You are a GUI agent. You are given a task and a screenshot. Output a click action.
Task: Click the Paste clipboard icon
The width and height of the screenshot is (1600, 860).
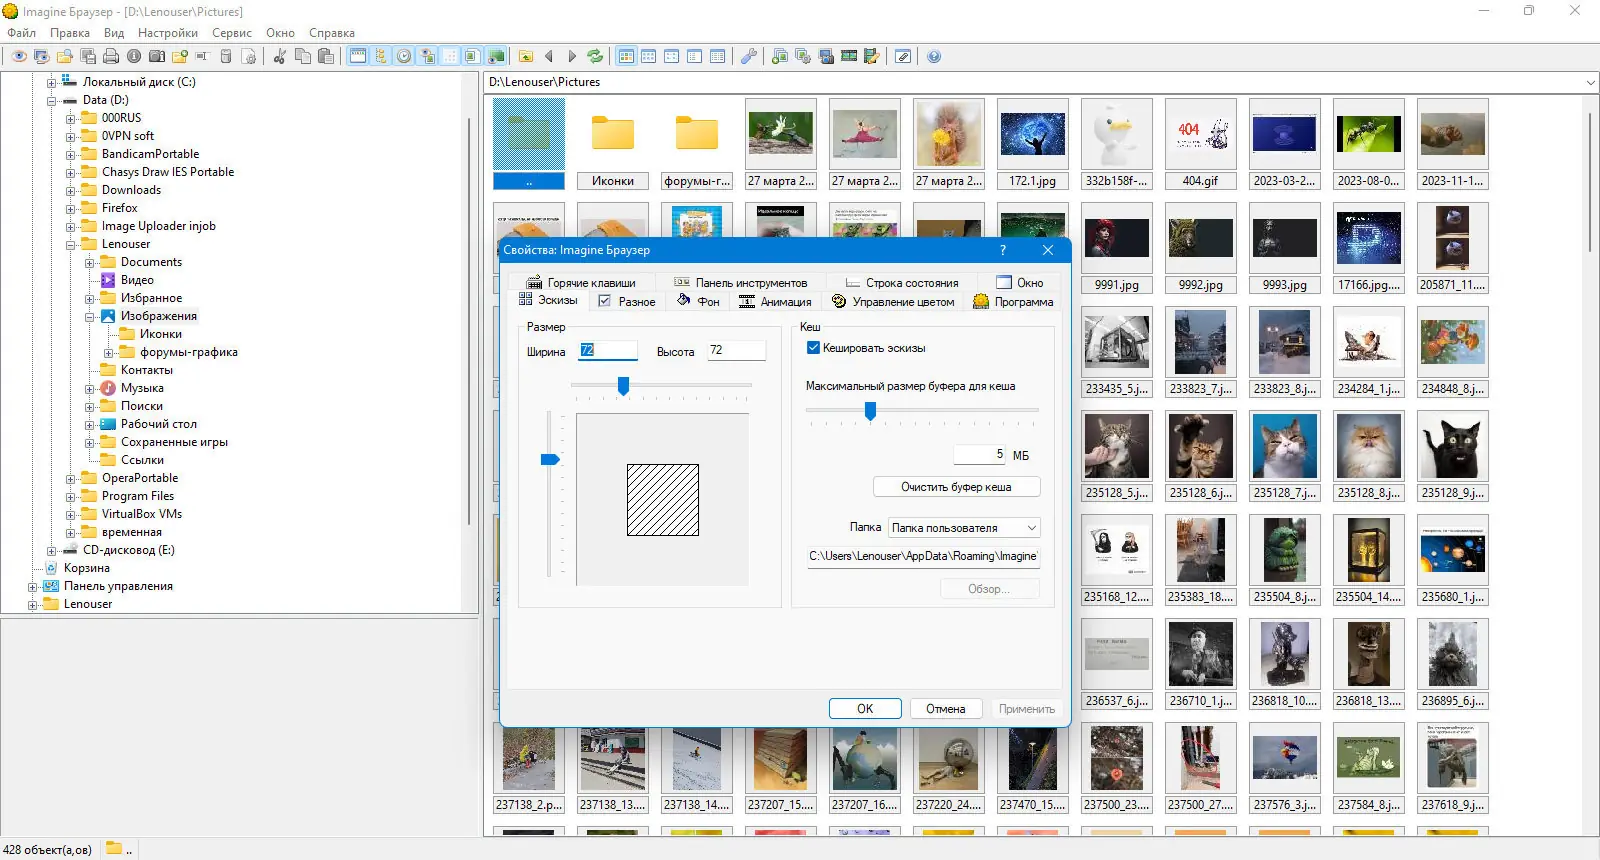point(326,57)
